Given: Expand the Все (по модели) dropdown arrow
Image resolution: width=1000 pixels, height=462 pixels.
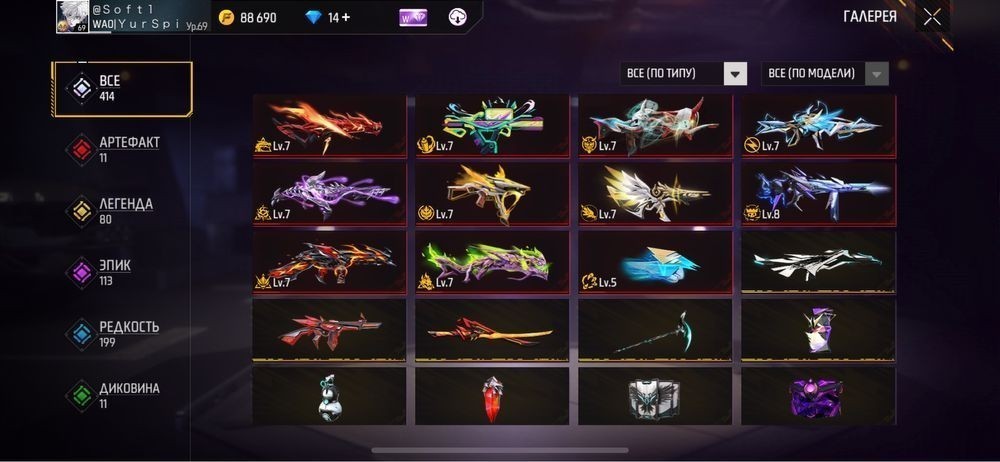Looking at the screenshot, I should (877, 74).
